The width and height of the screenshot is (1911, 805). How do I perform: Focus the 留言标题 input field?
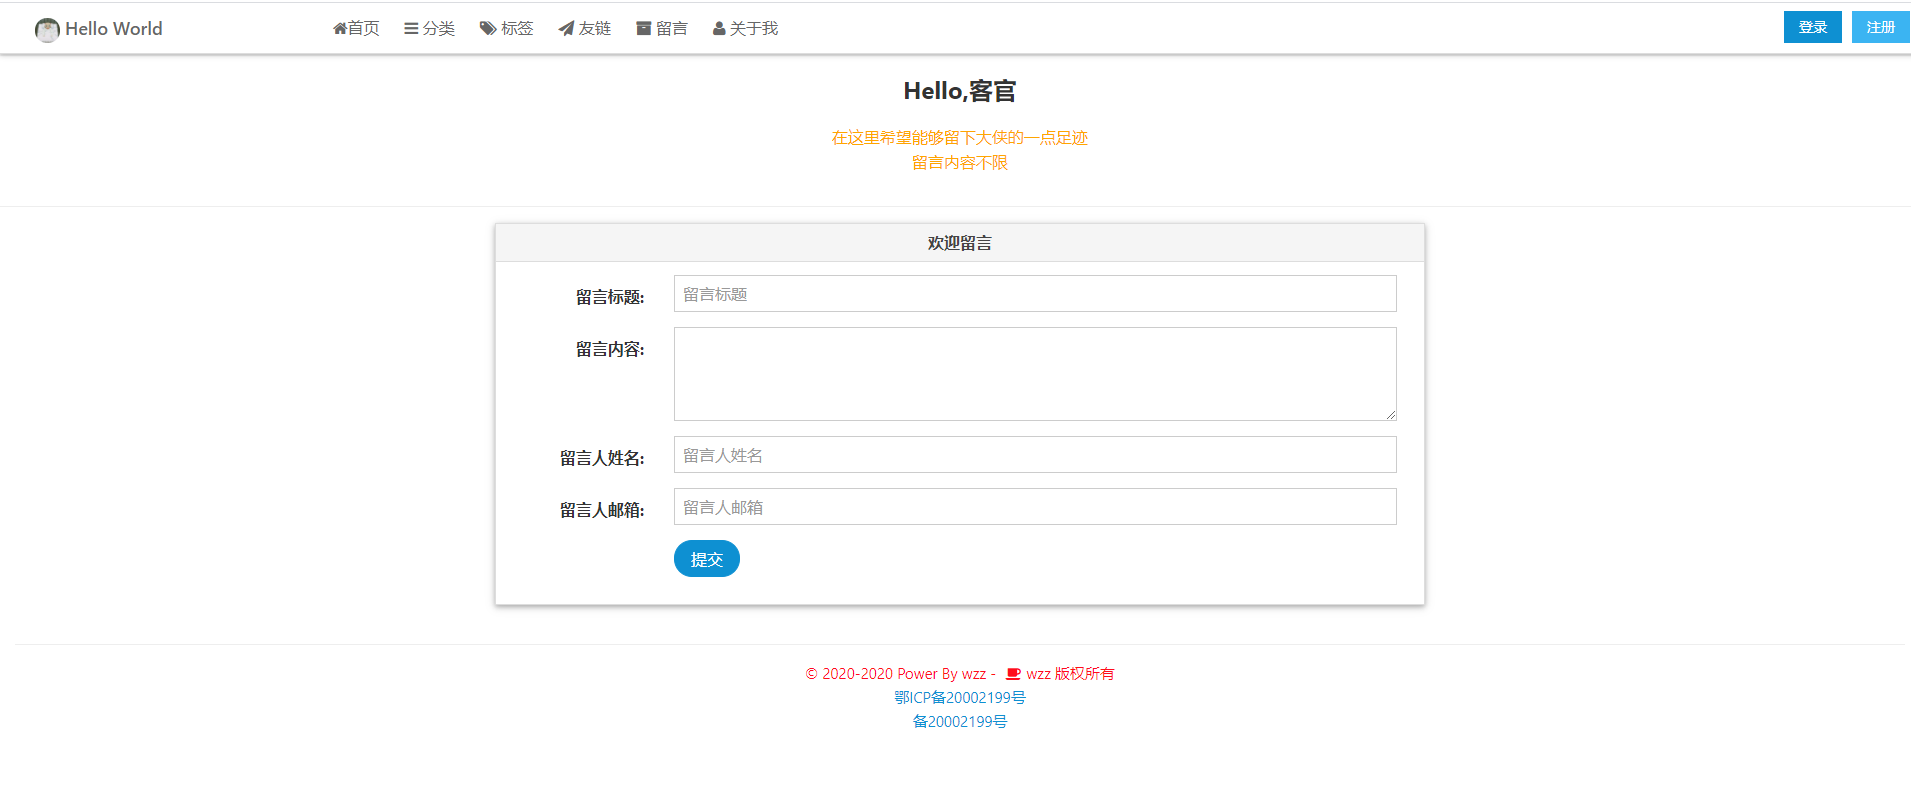(1035, 294)
